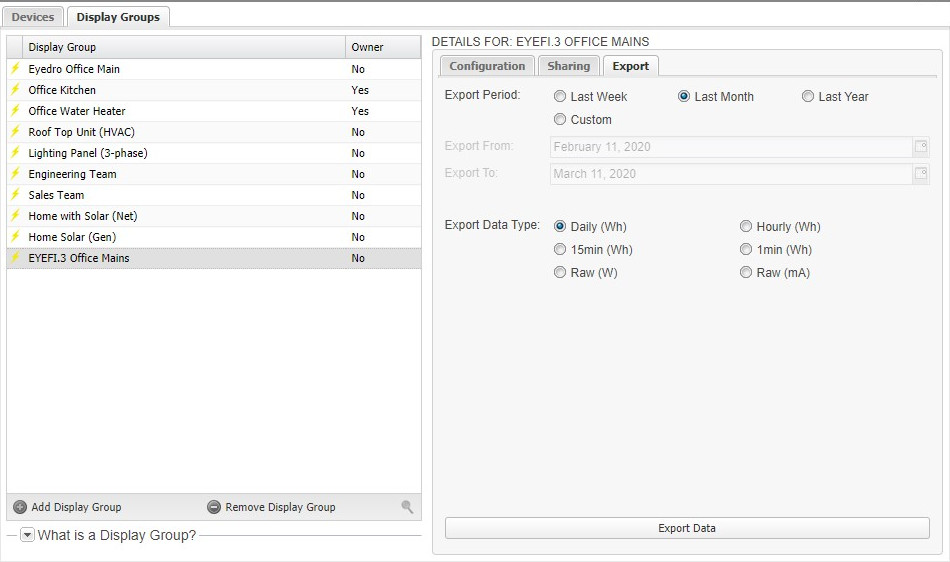The width and height of the screenshot is (950, 562).
Task: Select the Office Kitchen display group
Action: (x=214, y=90)
